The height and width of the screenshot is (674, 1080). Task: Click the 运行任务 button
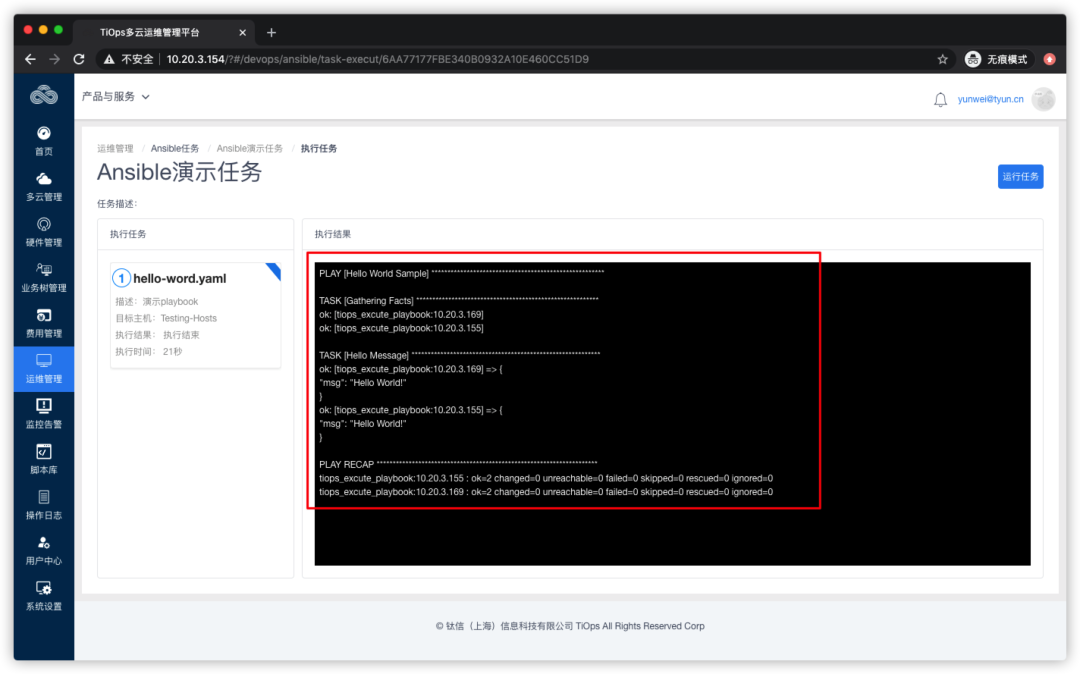[x=1020, y=176]
